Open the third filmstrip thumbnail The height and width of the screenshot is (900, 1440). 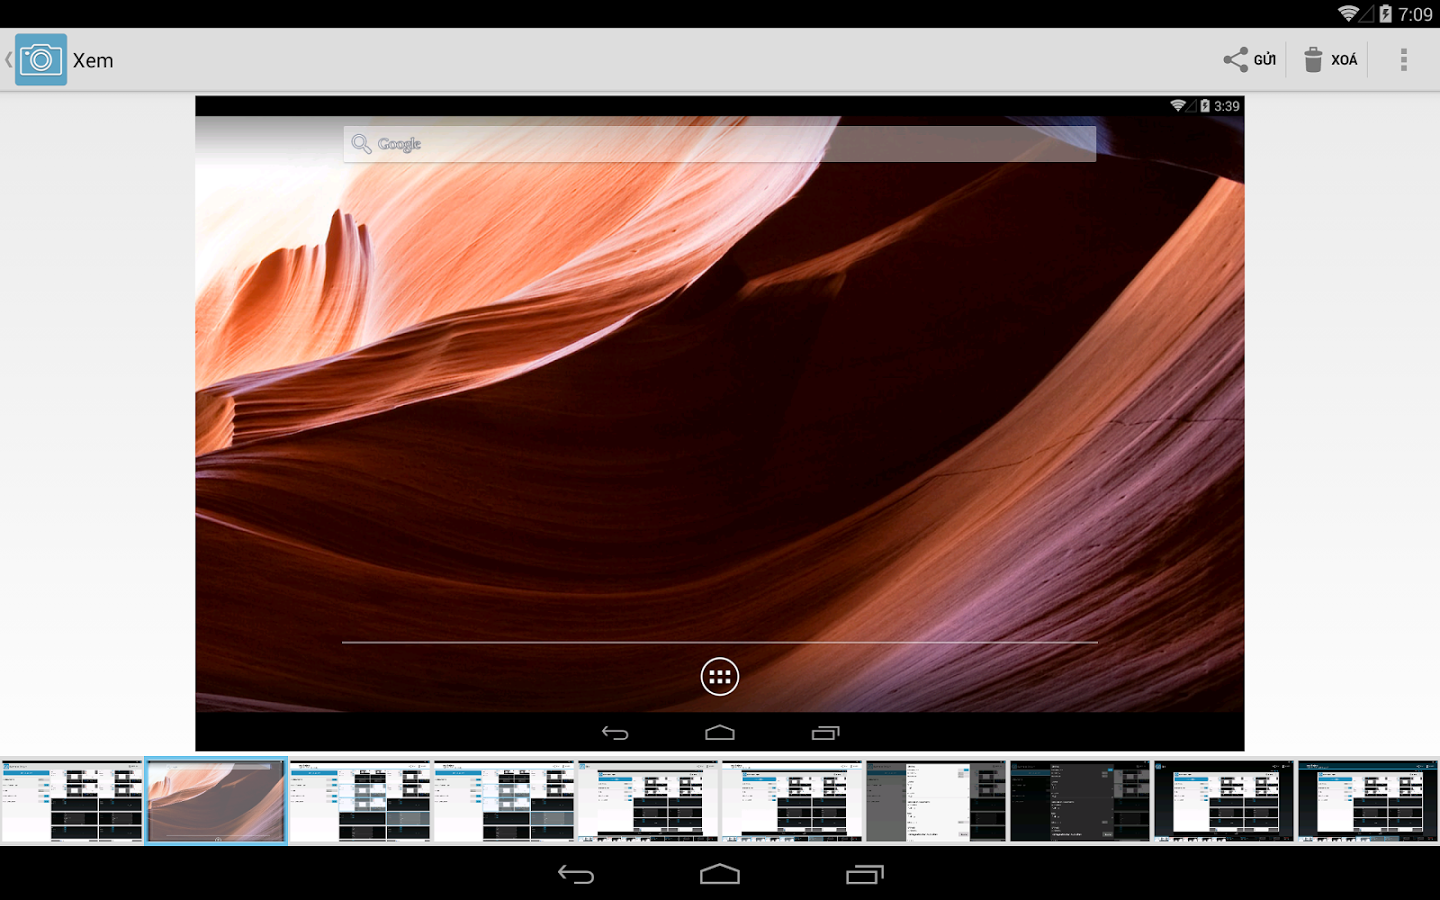click(x=360, y=801)
